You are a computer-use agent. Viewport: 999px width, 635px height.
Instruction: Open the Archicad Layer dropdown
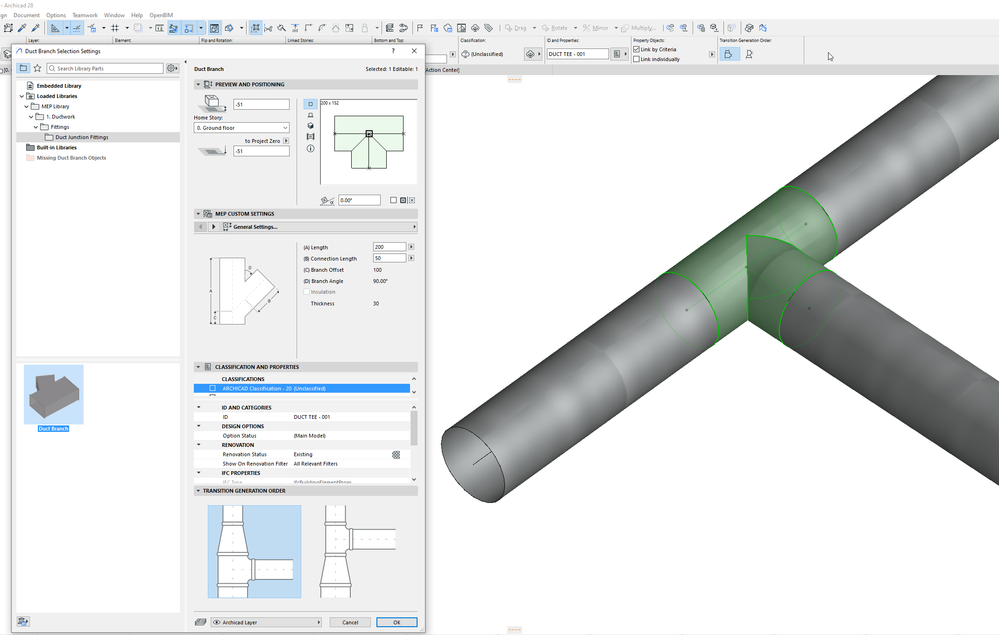(265, 622)
